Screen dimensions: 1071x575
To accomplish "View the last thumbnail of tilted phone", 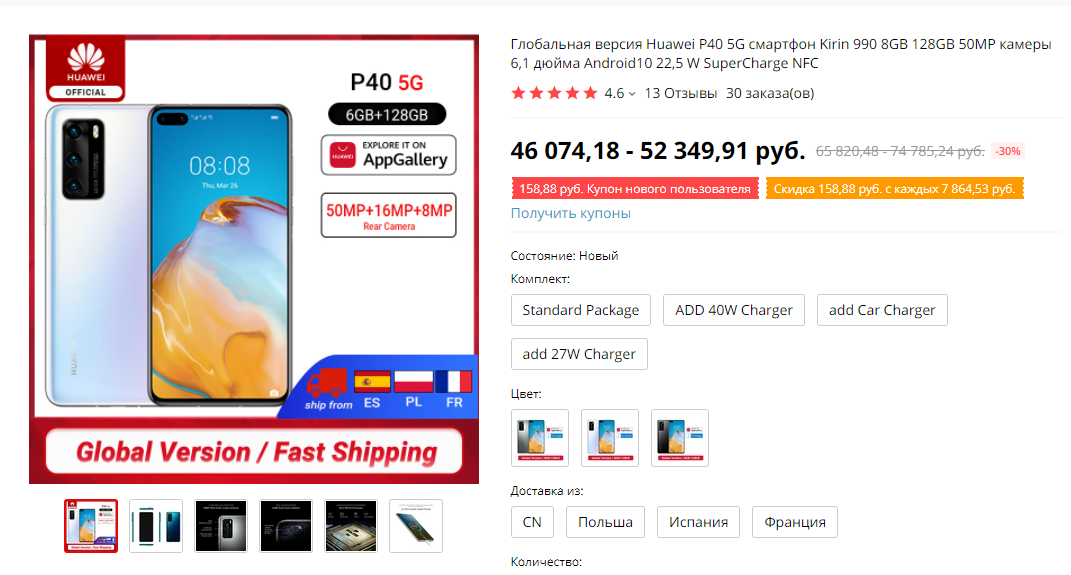I will 416,526.
